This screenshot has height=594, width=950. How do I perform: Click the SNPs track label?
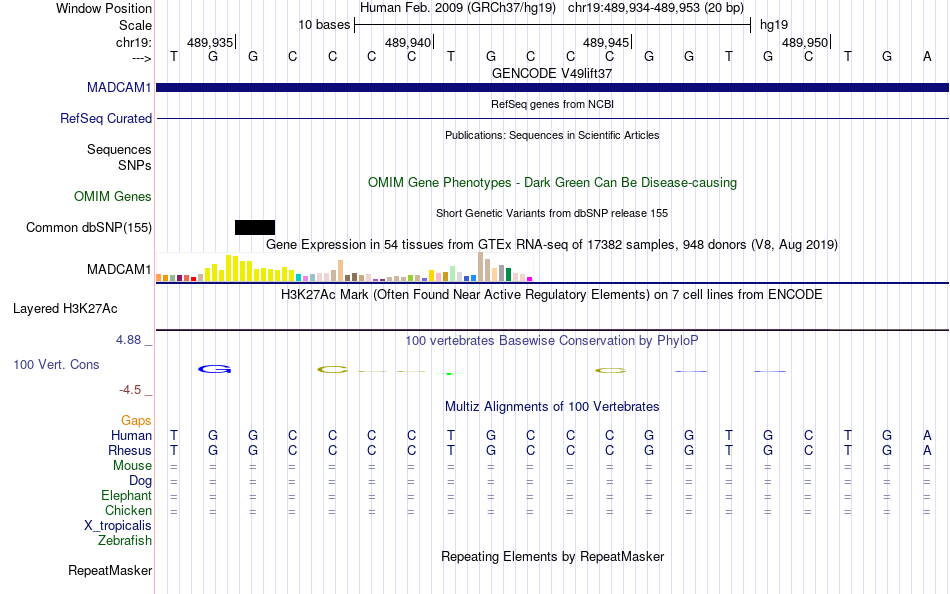[135, 165]
